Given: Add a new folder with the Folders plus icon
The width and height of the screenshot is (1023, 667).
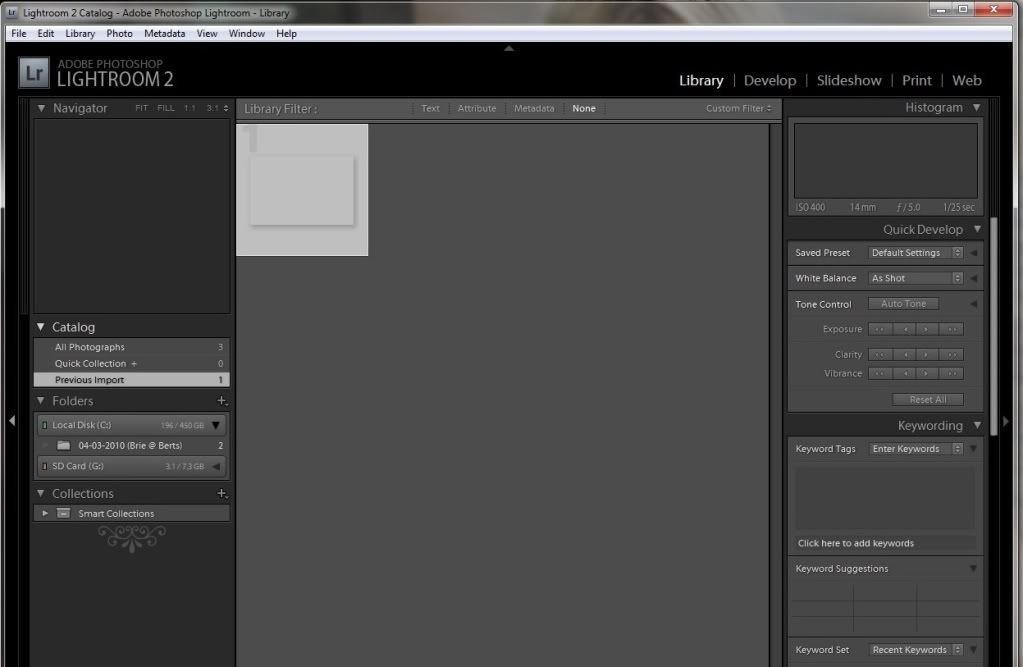Looking at the screenshot, I should click(222, 401).
